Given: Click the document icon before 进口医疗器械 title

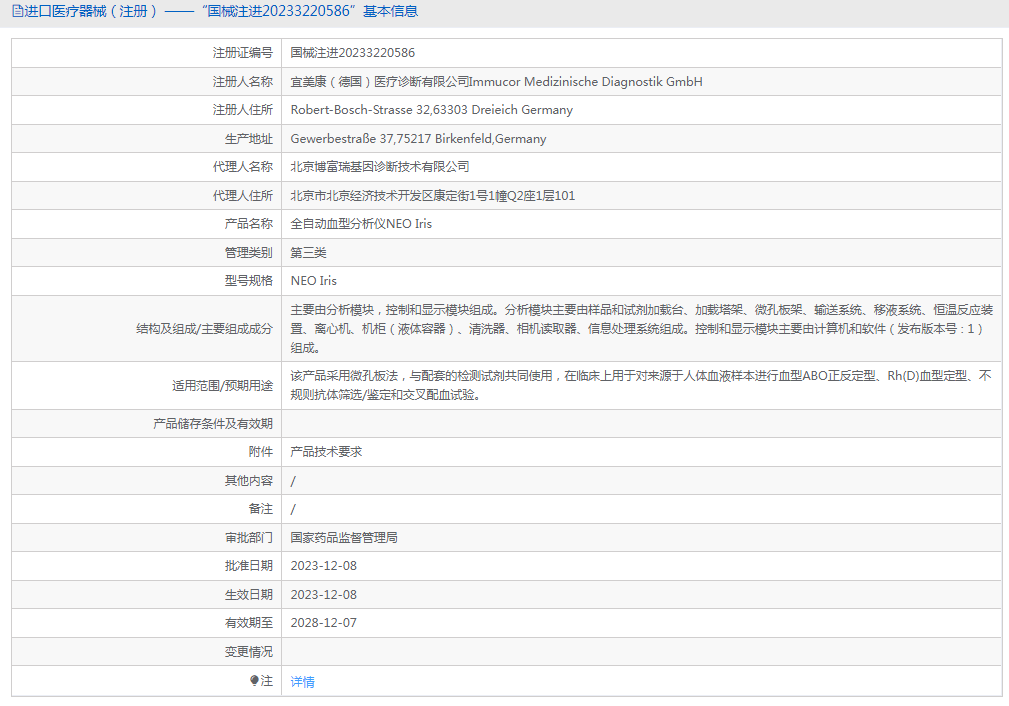Looking at the screenshot, I should pos(17,11).
